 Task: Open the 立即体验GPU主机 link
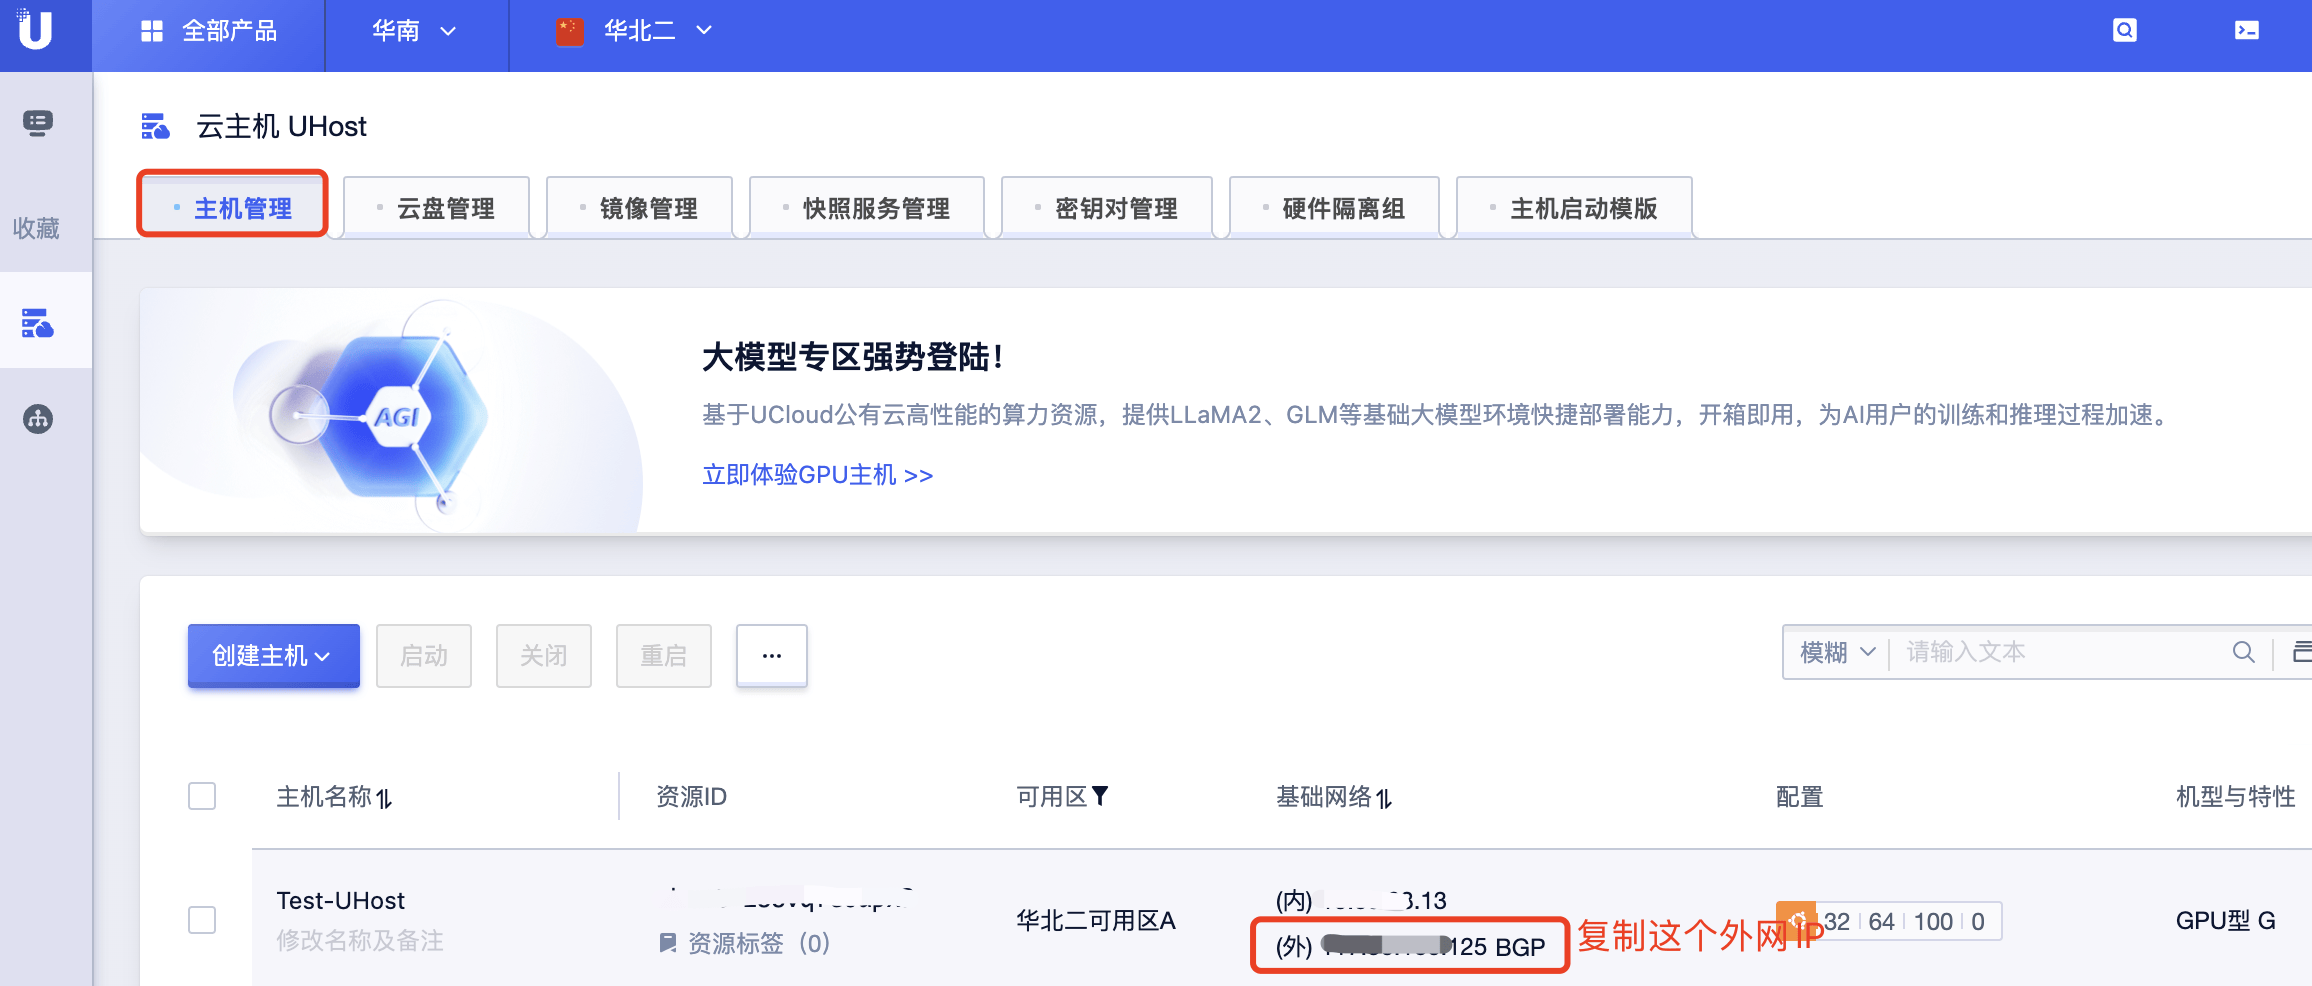[818, 475]
